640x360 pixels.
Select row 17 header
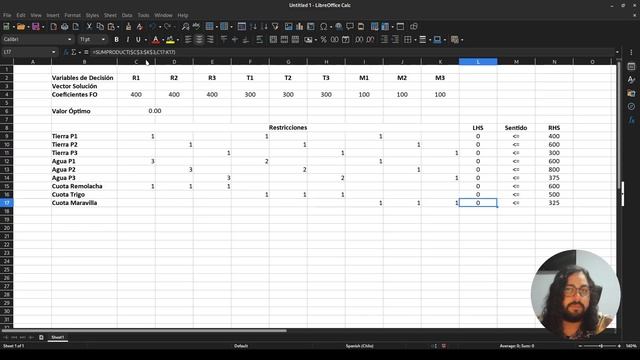7,203
